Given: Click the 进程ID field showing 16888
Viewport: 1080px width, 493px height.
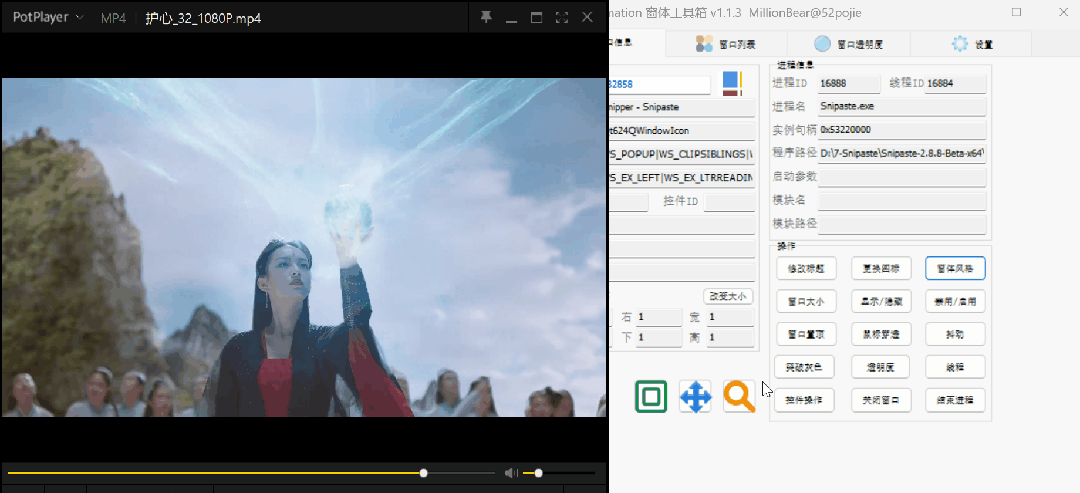Looking at the screenshot, I should (x=849, y=83).
